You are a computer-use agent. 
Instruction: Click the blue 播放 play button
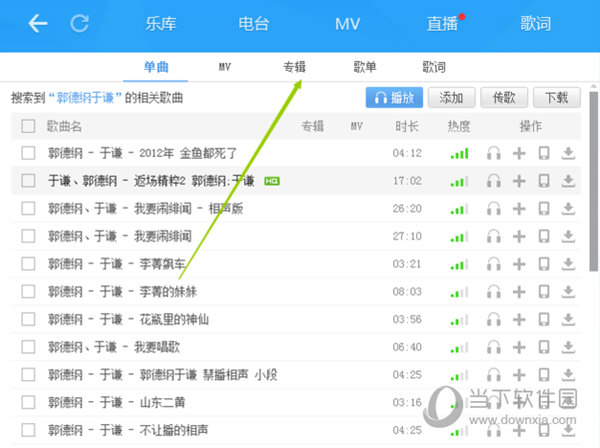(x=394, y=98)
